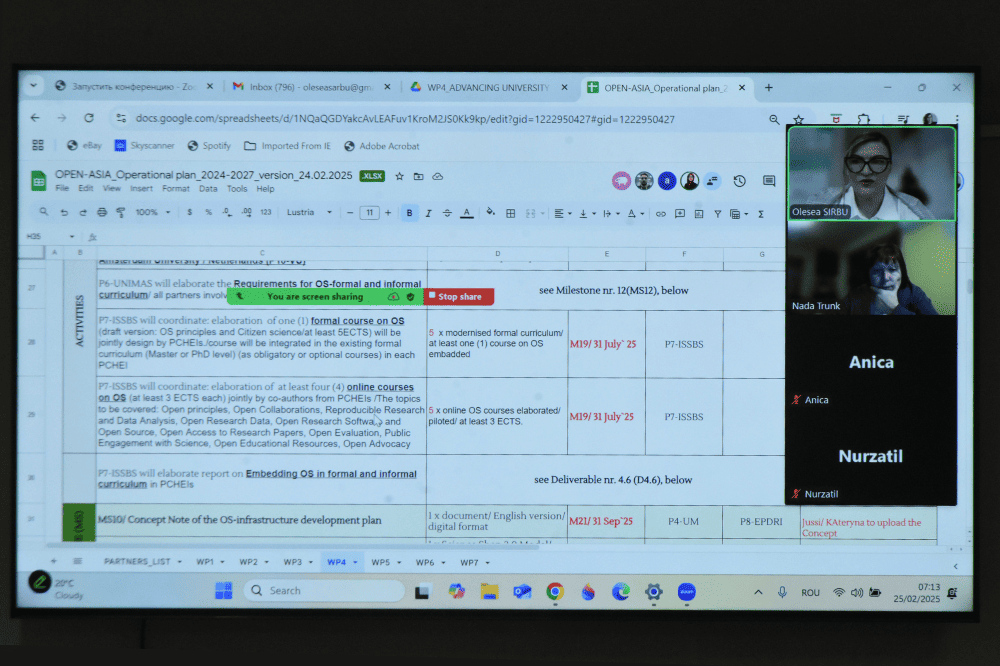Image resolution: width=1000 pixels, height=666 pixels.
Task: Open the File menu
Action: 62,189
